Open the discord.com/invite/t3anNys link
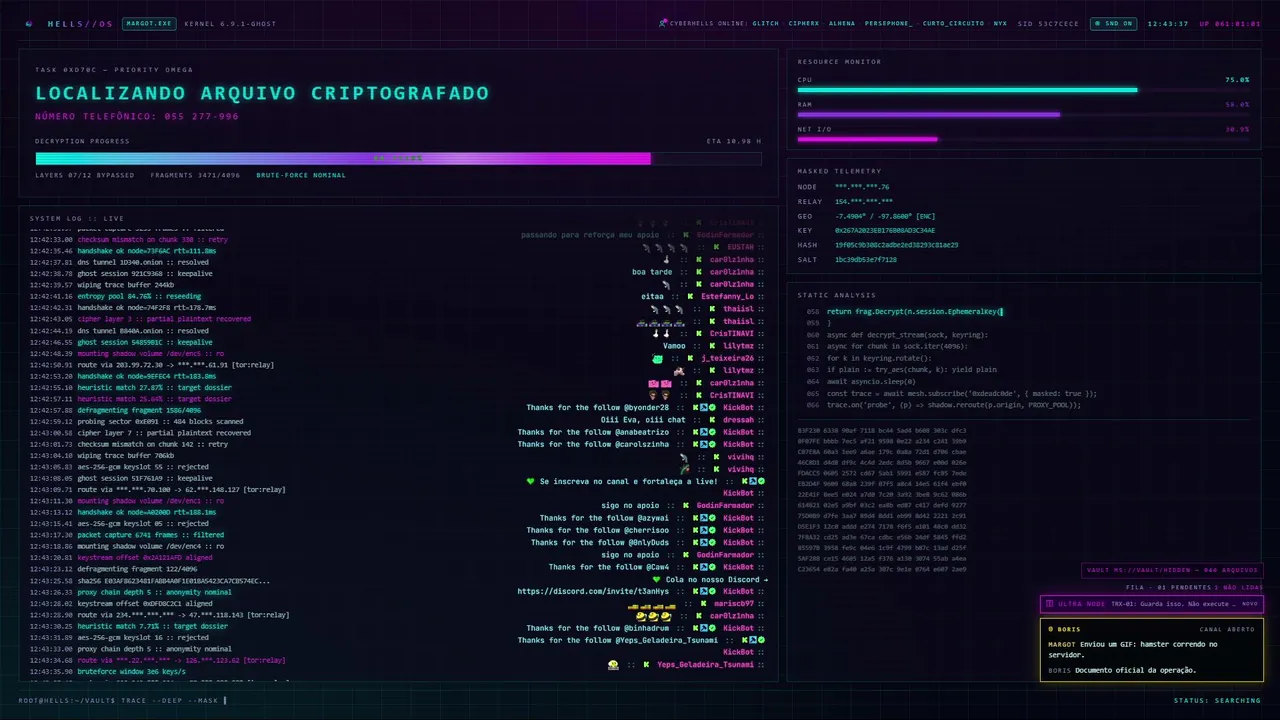 pos(593,591)
